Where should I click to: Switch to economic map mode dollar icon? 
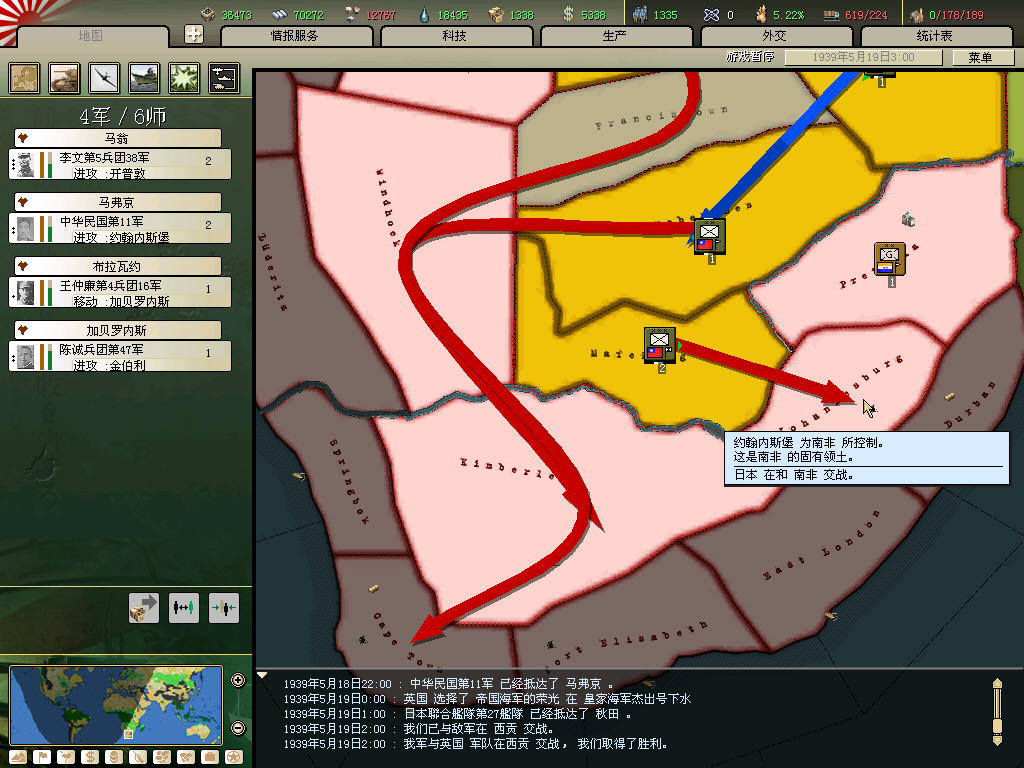[90, 756]
